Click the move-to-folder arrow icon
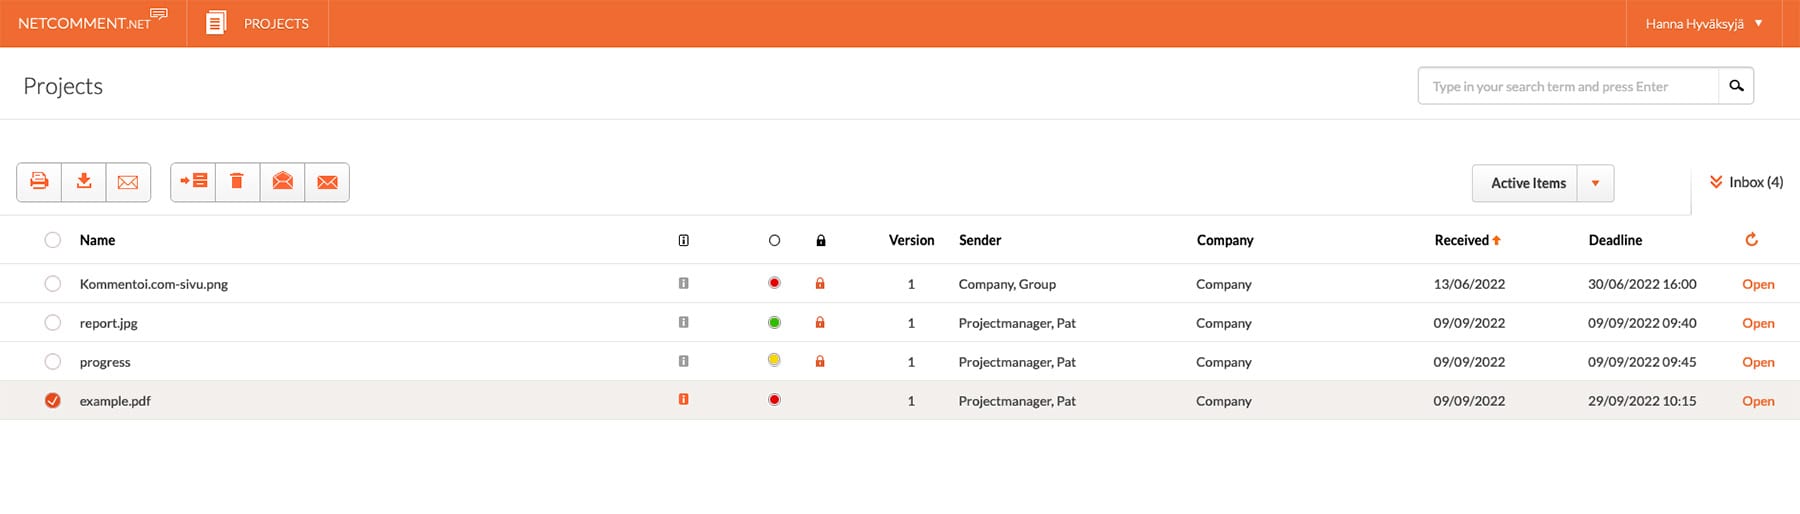This screenshot has width=1800, height=514. 193,182
